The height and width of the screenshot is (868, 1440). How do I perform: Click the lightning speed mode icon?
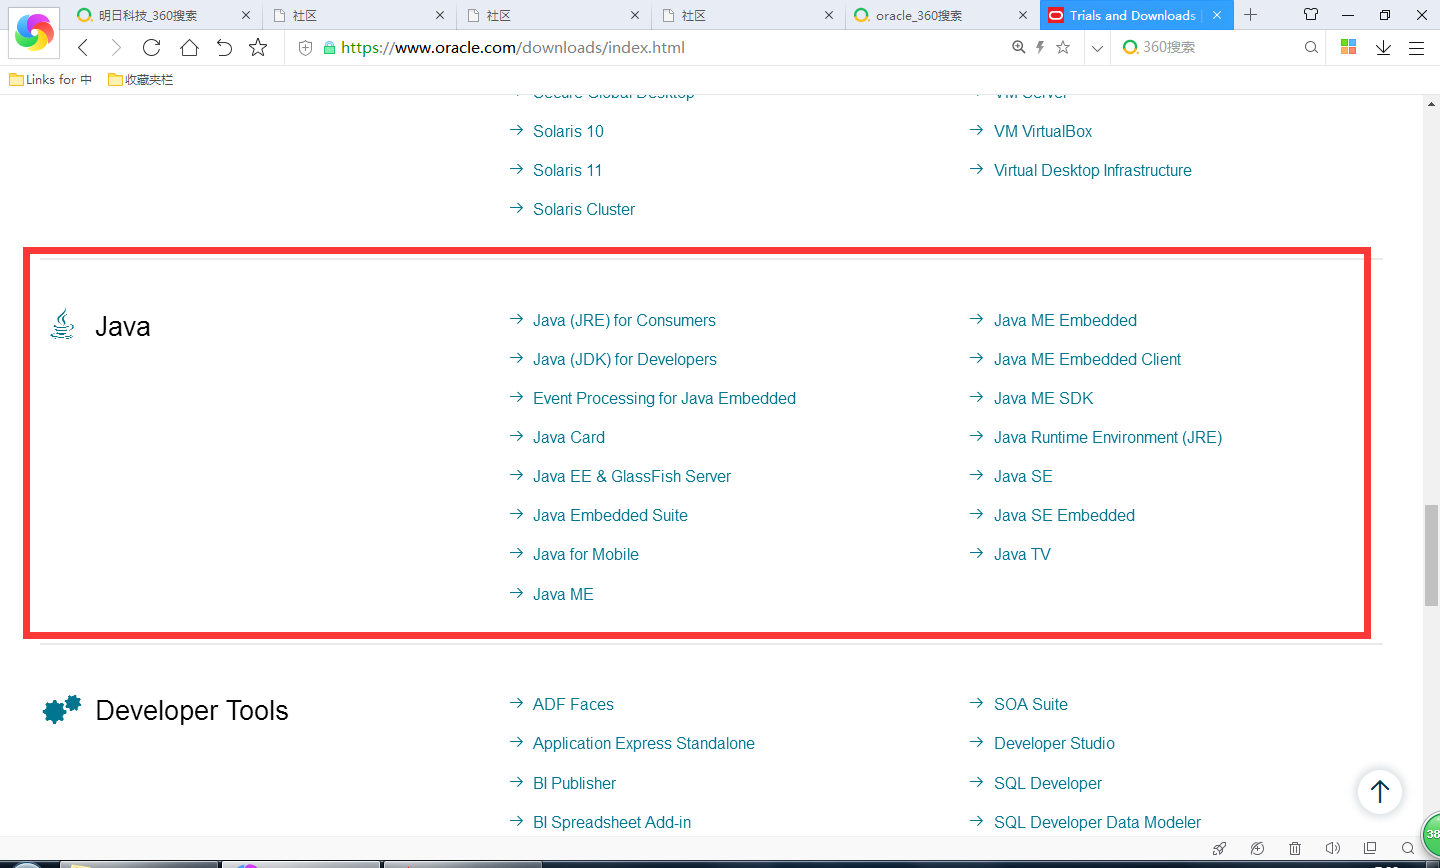[x=1040, y=47]
